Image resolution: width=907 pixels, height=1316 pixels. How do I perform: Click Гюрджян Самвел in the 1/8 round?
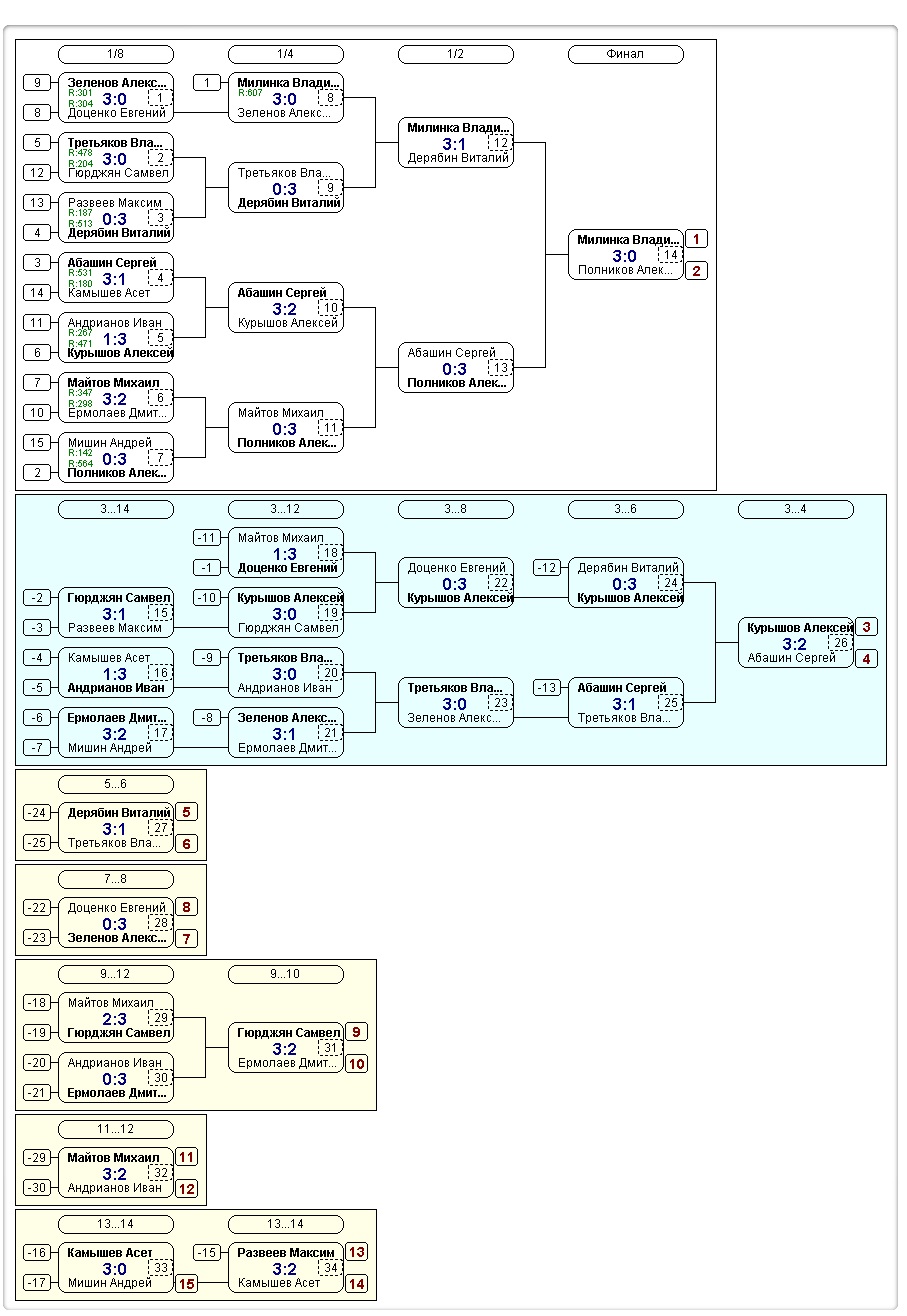pos(118,173)
